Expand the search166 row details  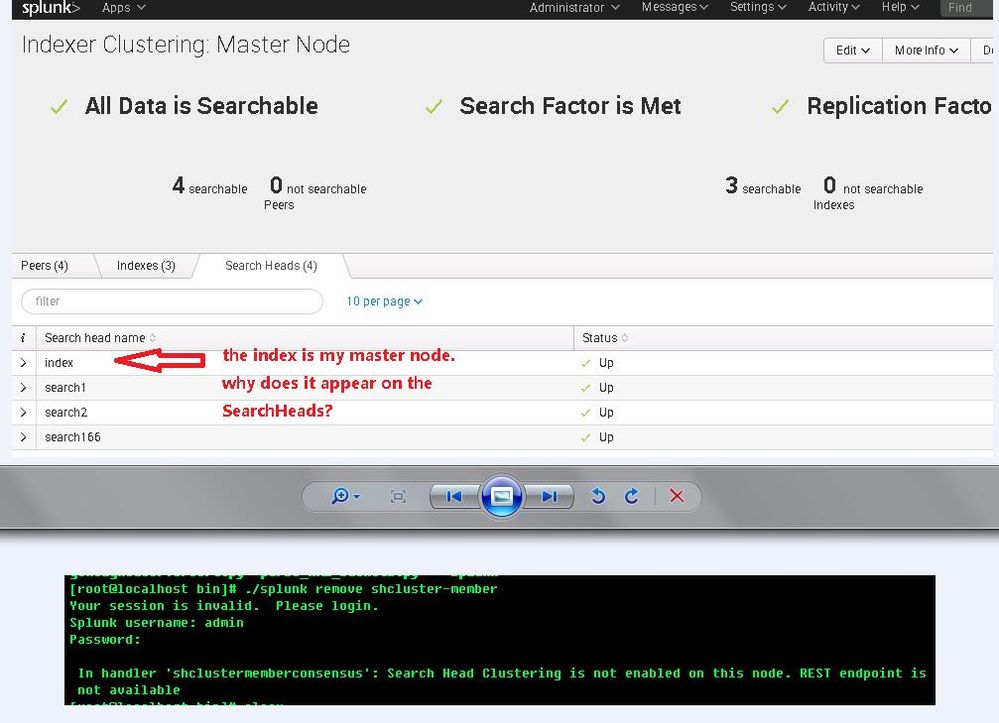(24, 438)
